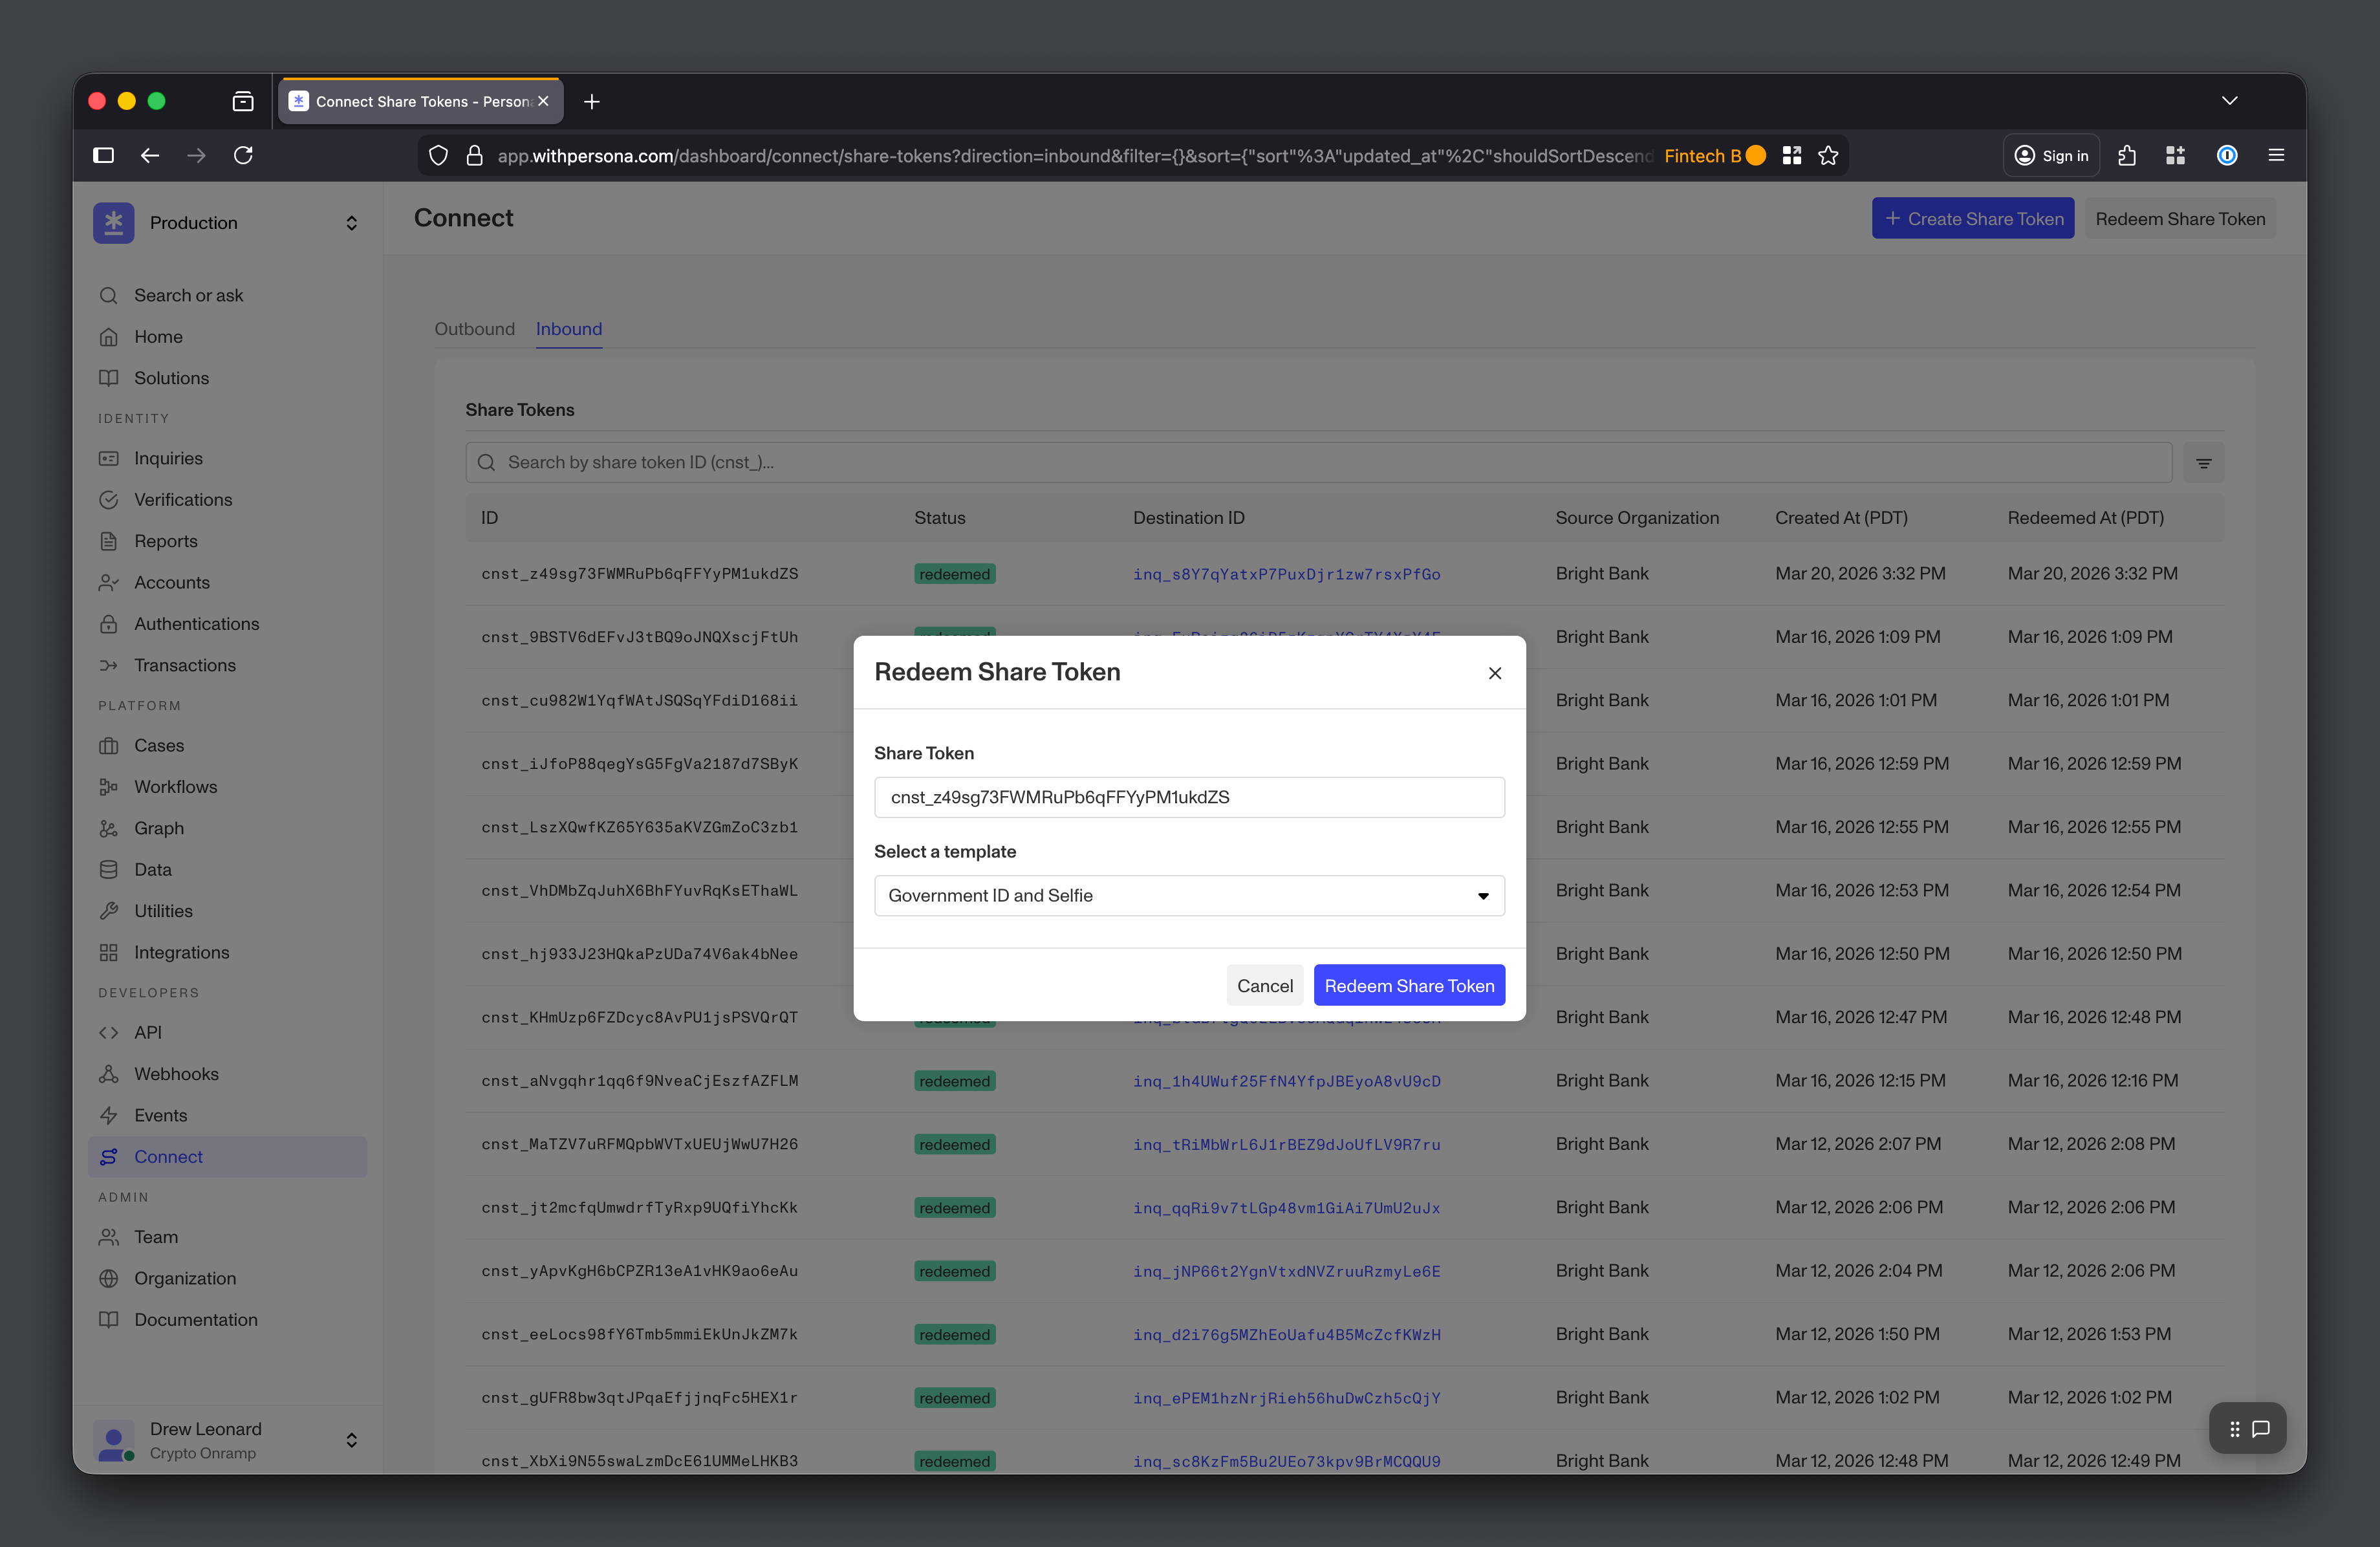Select the Graph section
The image size is (2380, 1547).
point(159,828)
